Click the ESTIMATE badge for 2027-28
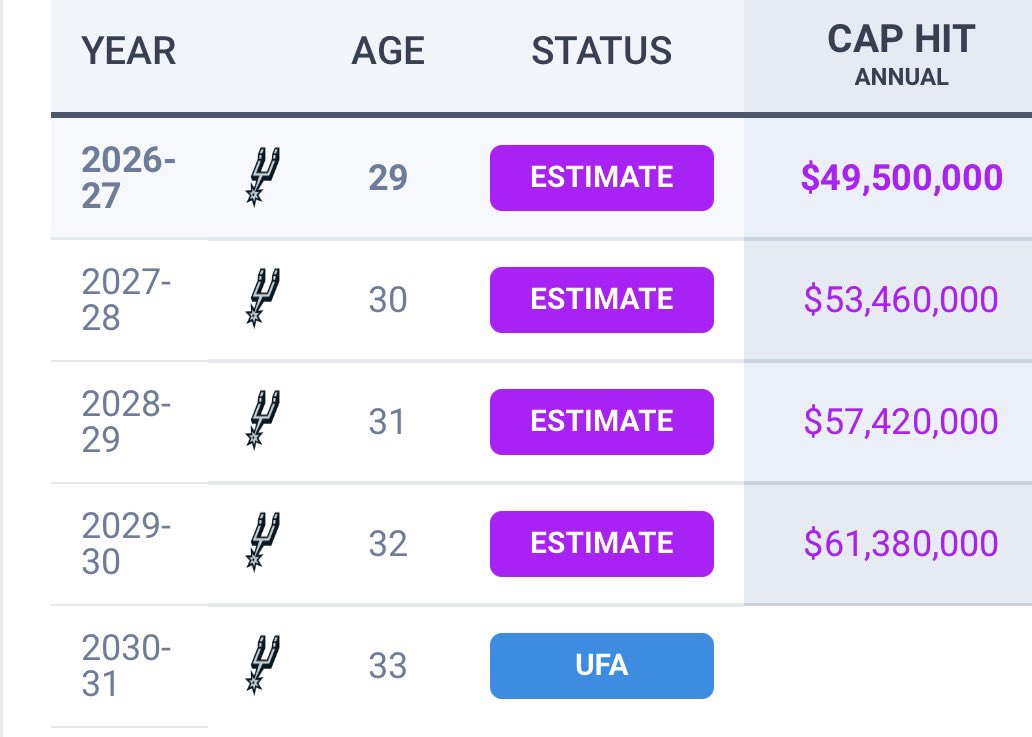Screen dimensions: 1032x737 point(602,300)
